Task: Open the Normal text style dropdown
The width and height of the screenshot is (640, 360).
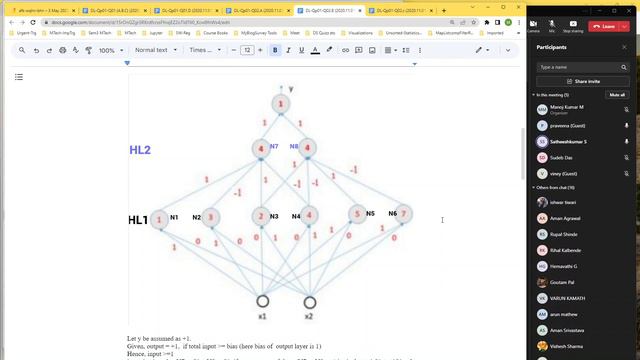Action: click(x=156, y=50)
